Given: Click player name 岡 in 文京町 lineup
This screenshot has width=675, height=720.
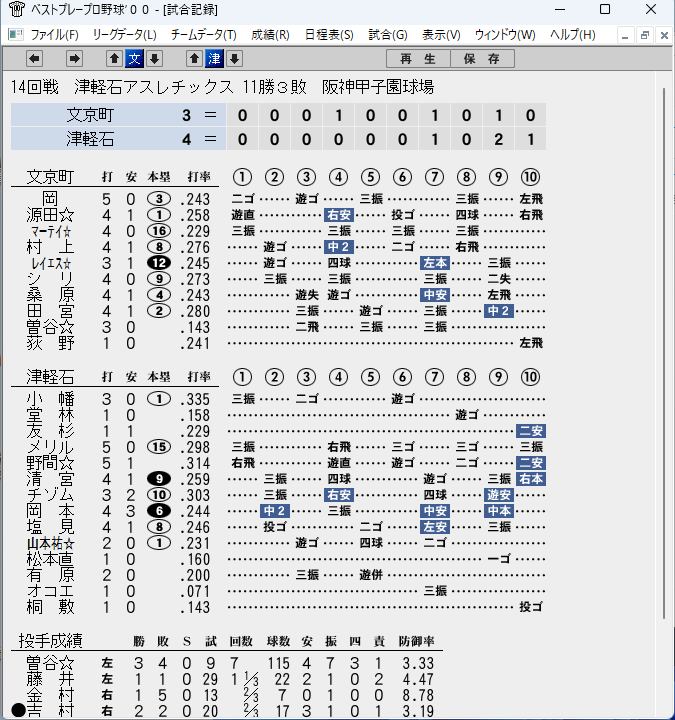Looking at the screenshot, I should coord(50,199).
